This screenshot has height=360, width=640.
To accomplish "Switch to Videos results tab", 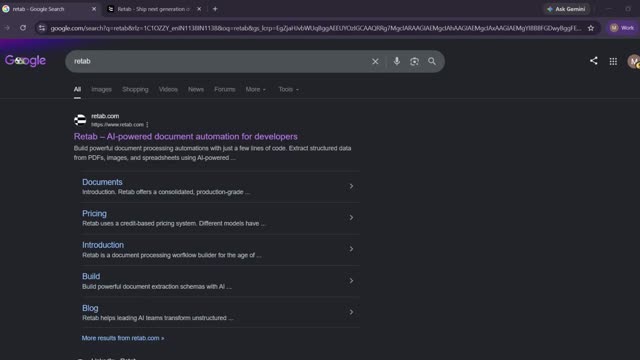I will (x=168, y=89).
